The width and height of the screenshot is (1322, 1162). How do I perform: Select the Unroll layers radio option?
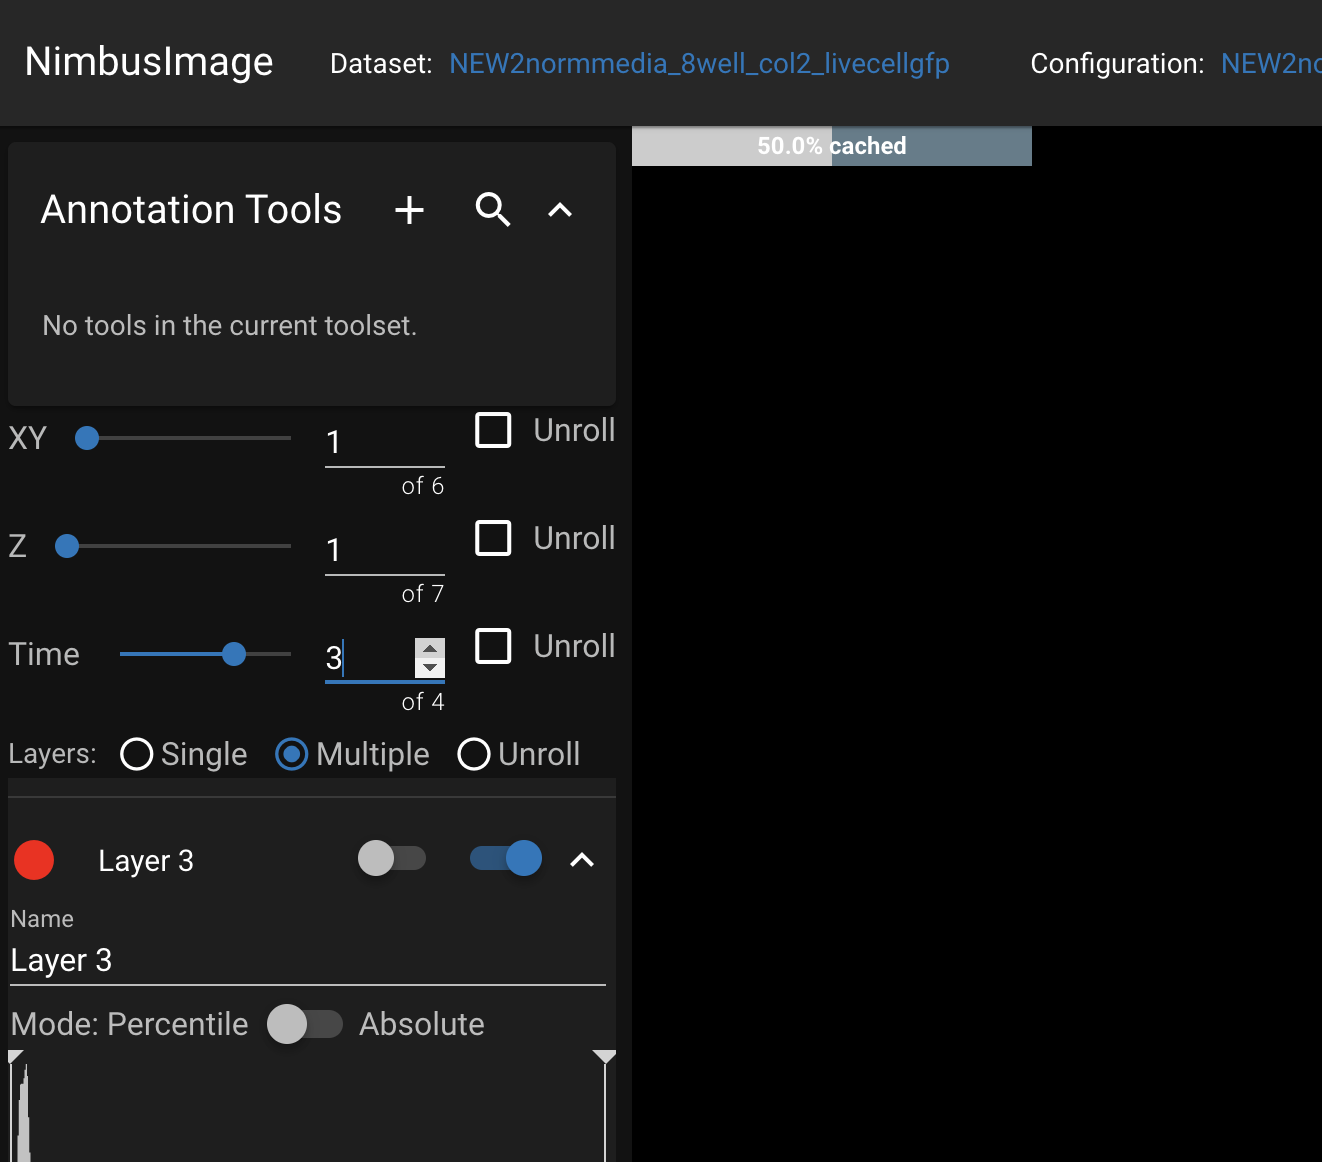coord(473,754)
